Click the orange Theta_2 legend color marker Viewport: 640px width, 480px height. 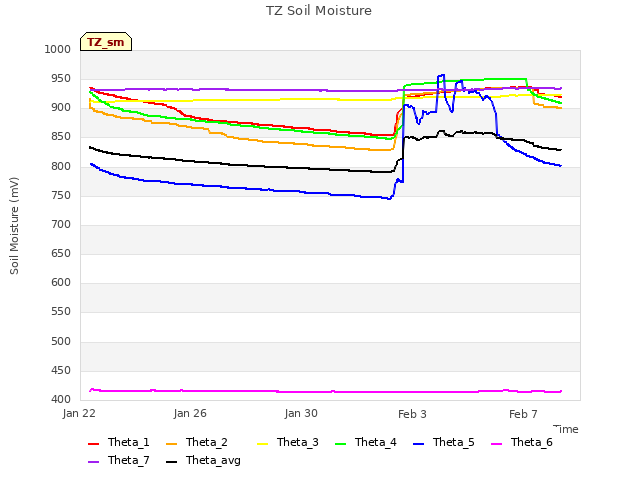tap(171, 444)
